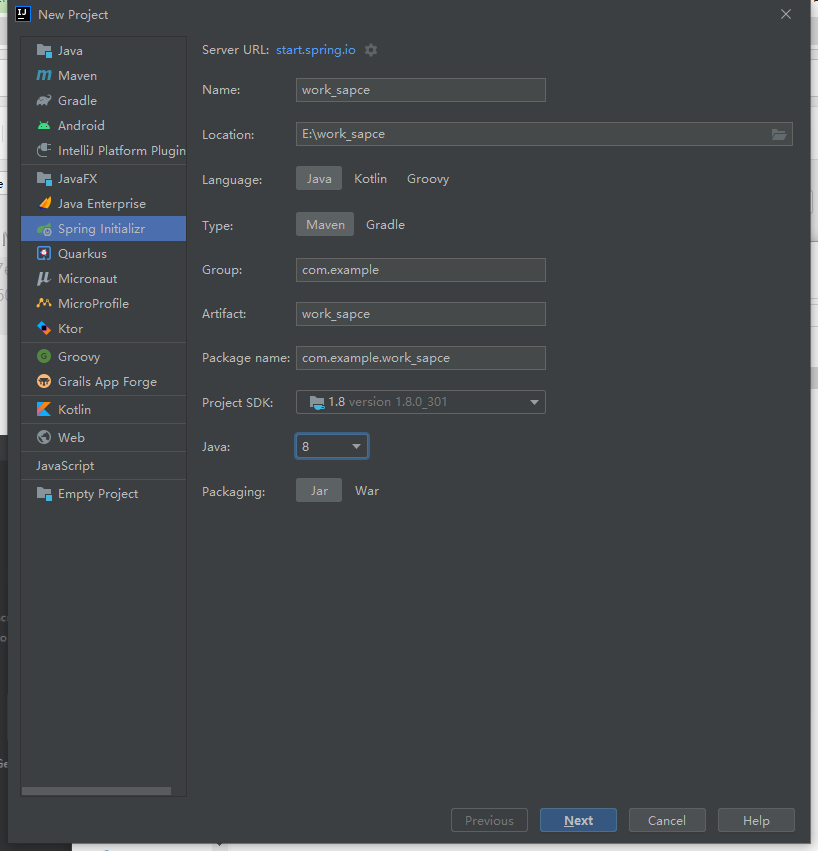Screen dimensions: 818x851
Task: Select the Java project type icon
Action: [x=44, y=50]
